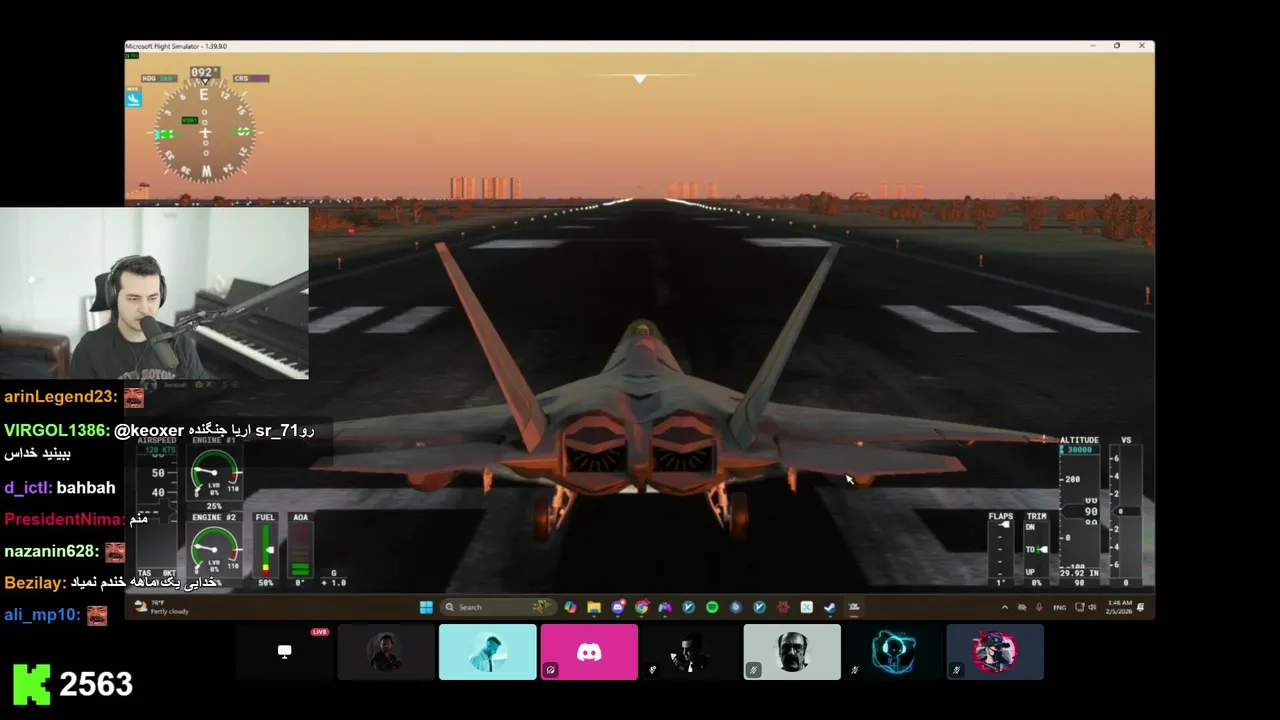Click the notification bell in taskbar
Screen dimensions: 1280x720
[x=1141, y=607]
